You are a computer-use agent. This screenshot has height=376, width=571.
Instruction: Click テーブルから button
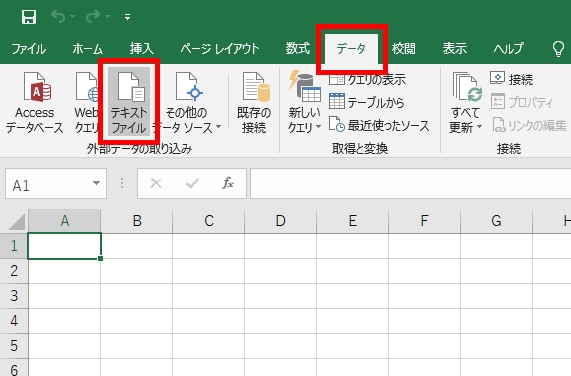coord(367,102)
